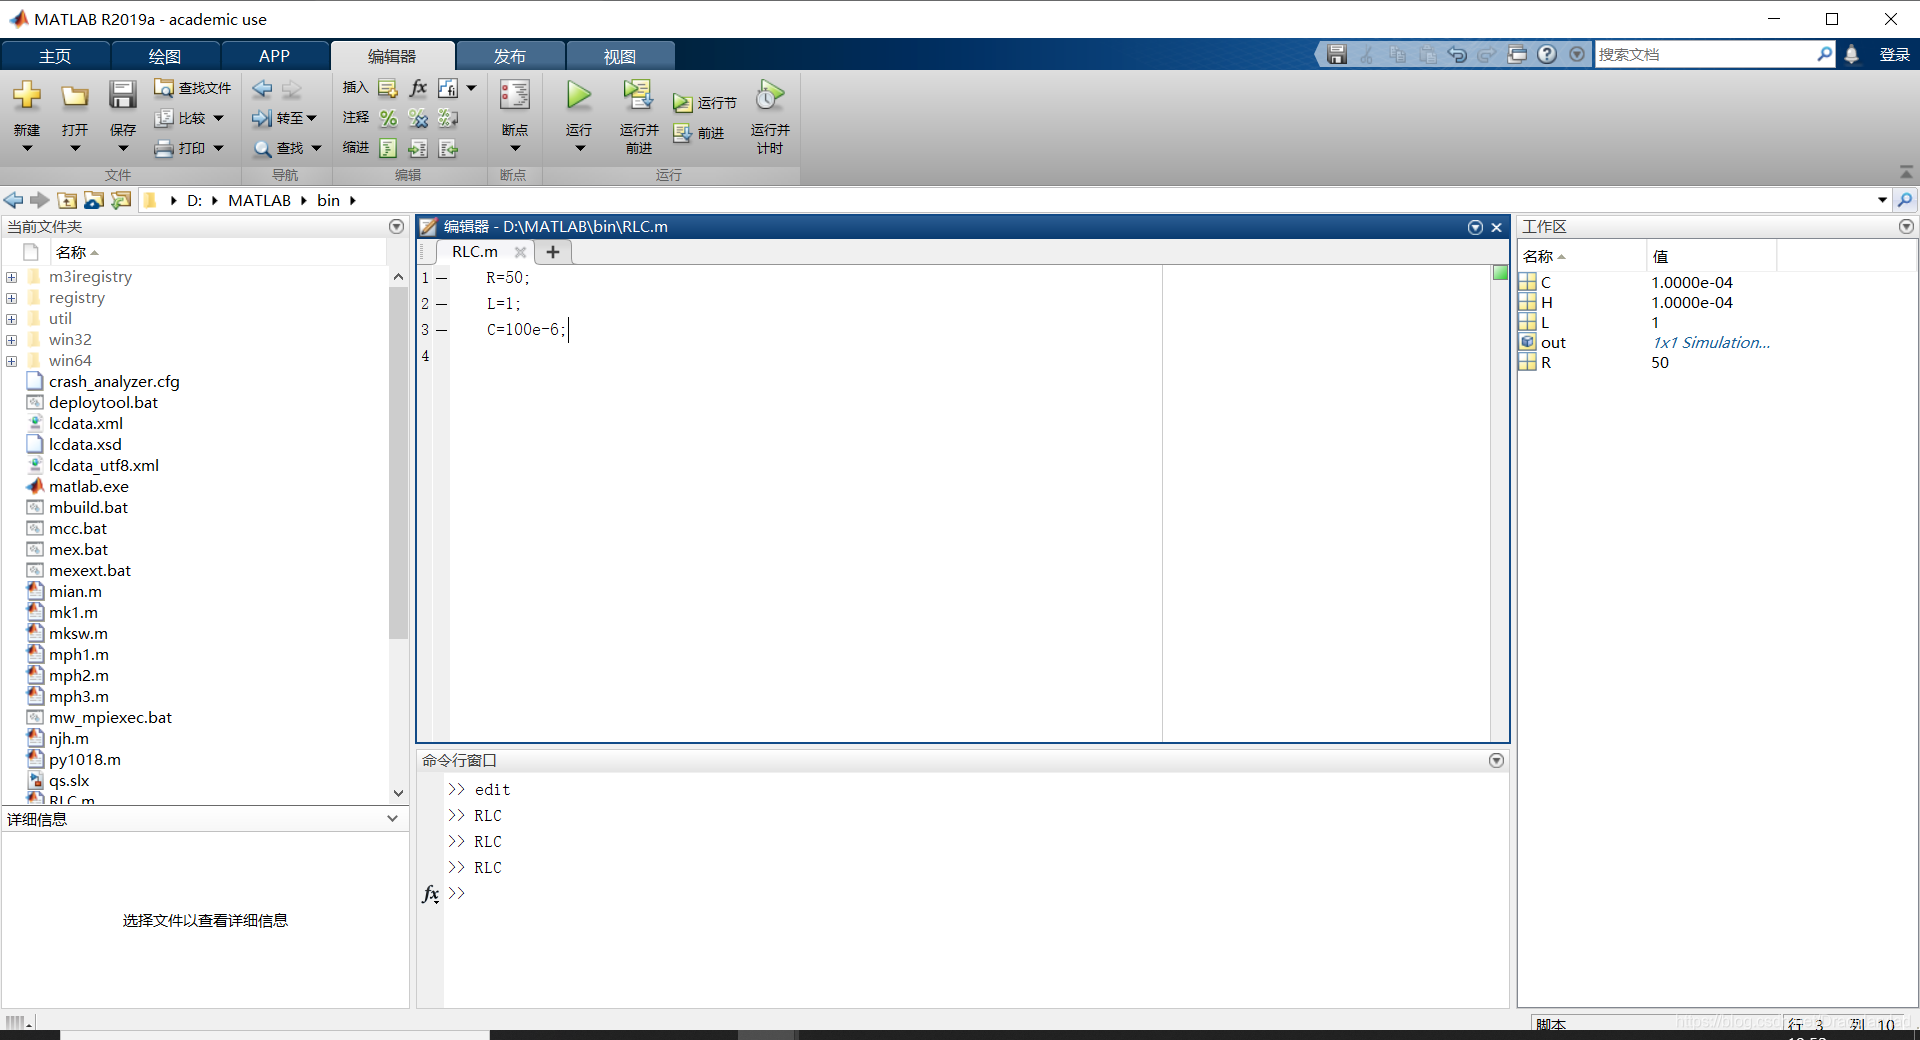1920x1040 pixels.
Task: Open the 查找 (Find) dropdown
Action: 317,148
